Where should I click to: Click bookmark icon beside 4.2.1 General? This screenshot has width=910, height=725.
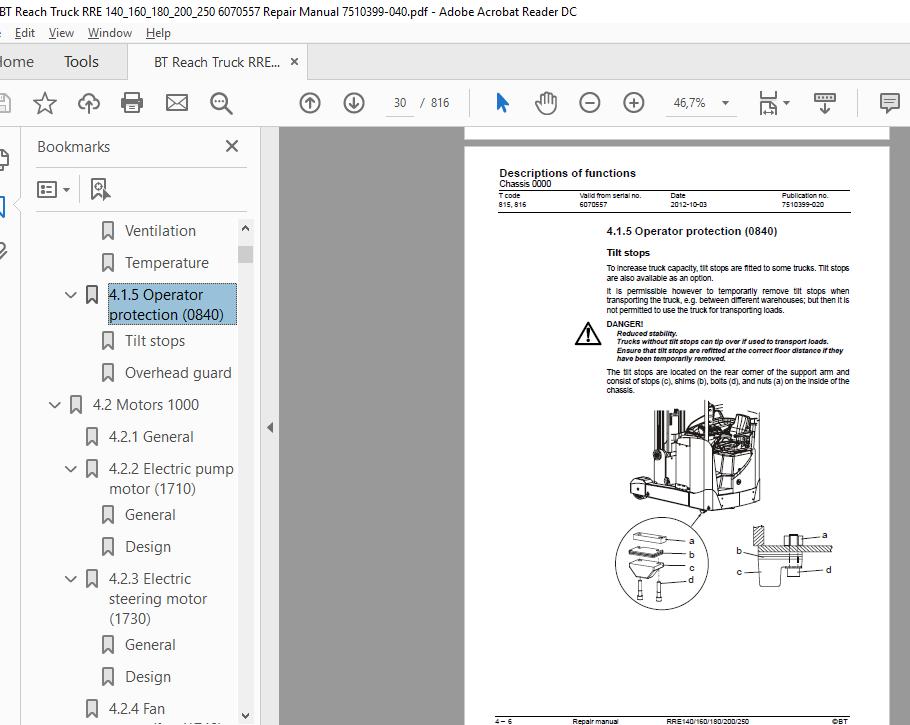pos(92,437)
